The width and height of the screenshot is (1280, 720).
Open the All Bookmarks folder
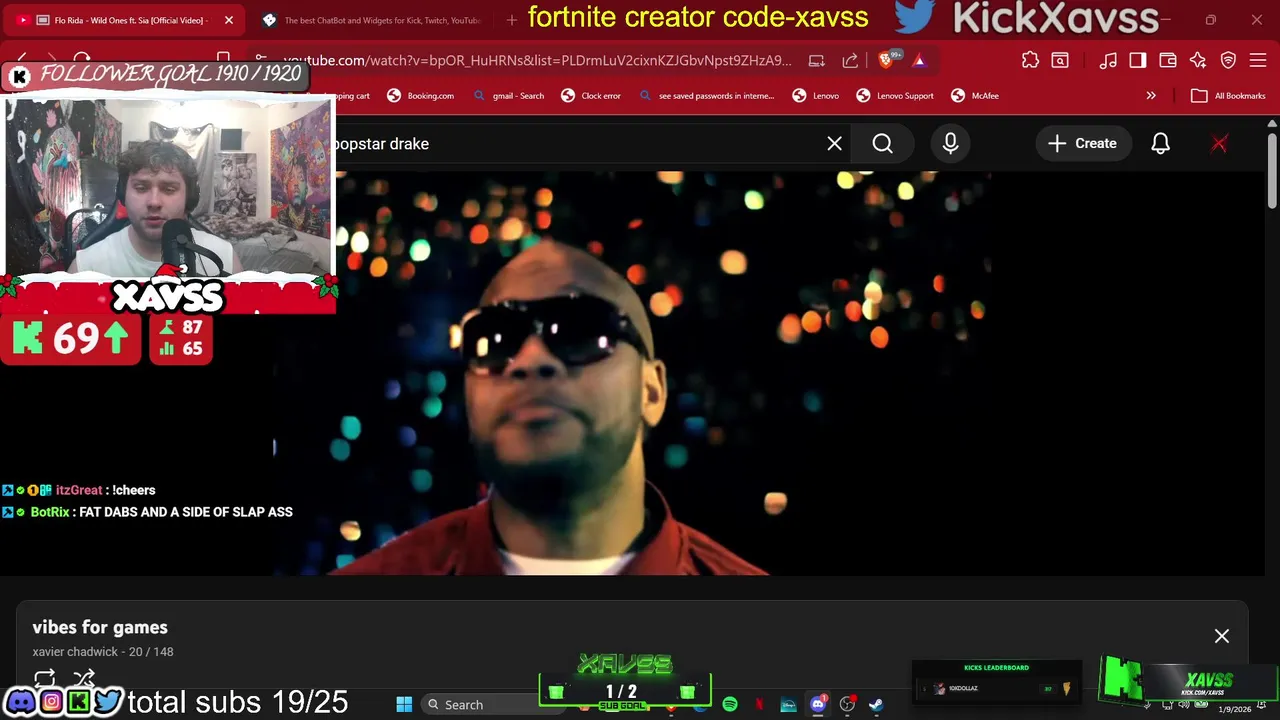[x=1229, y=96]
